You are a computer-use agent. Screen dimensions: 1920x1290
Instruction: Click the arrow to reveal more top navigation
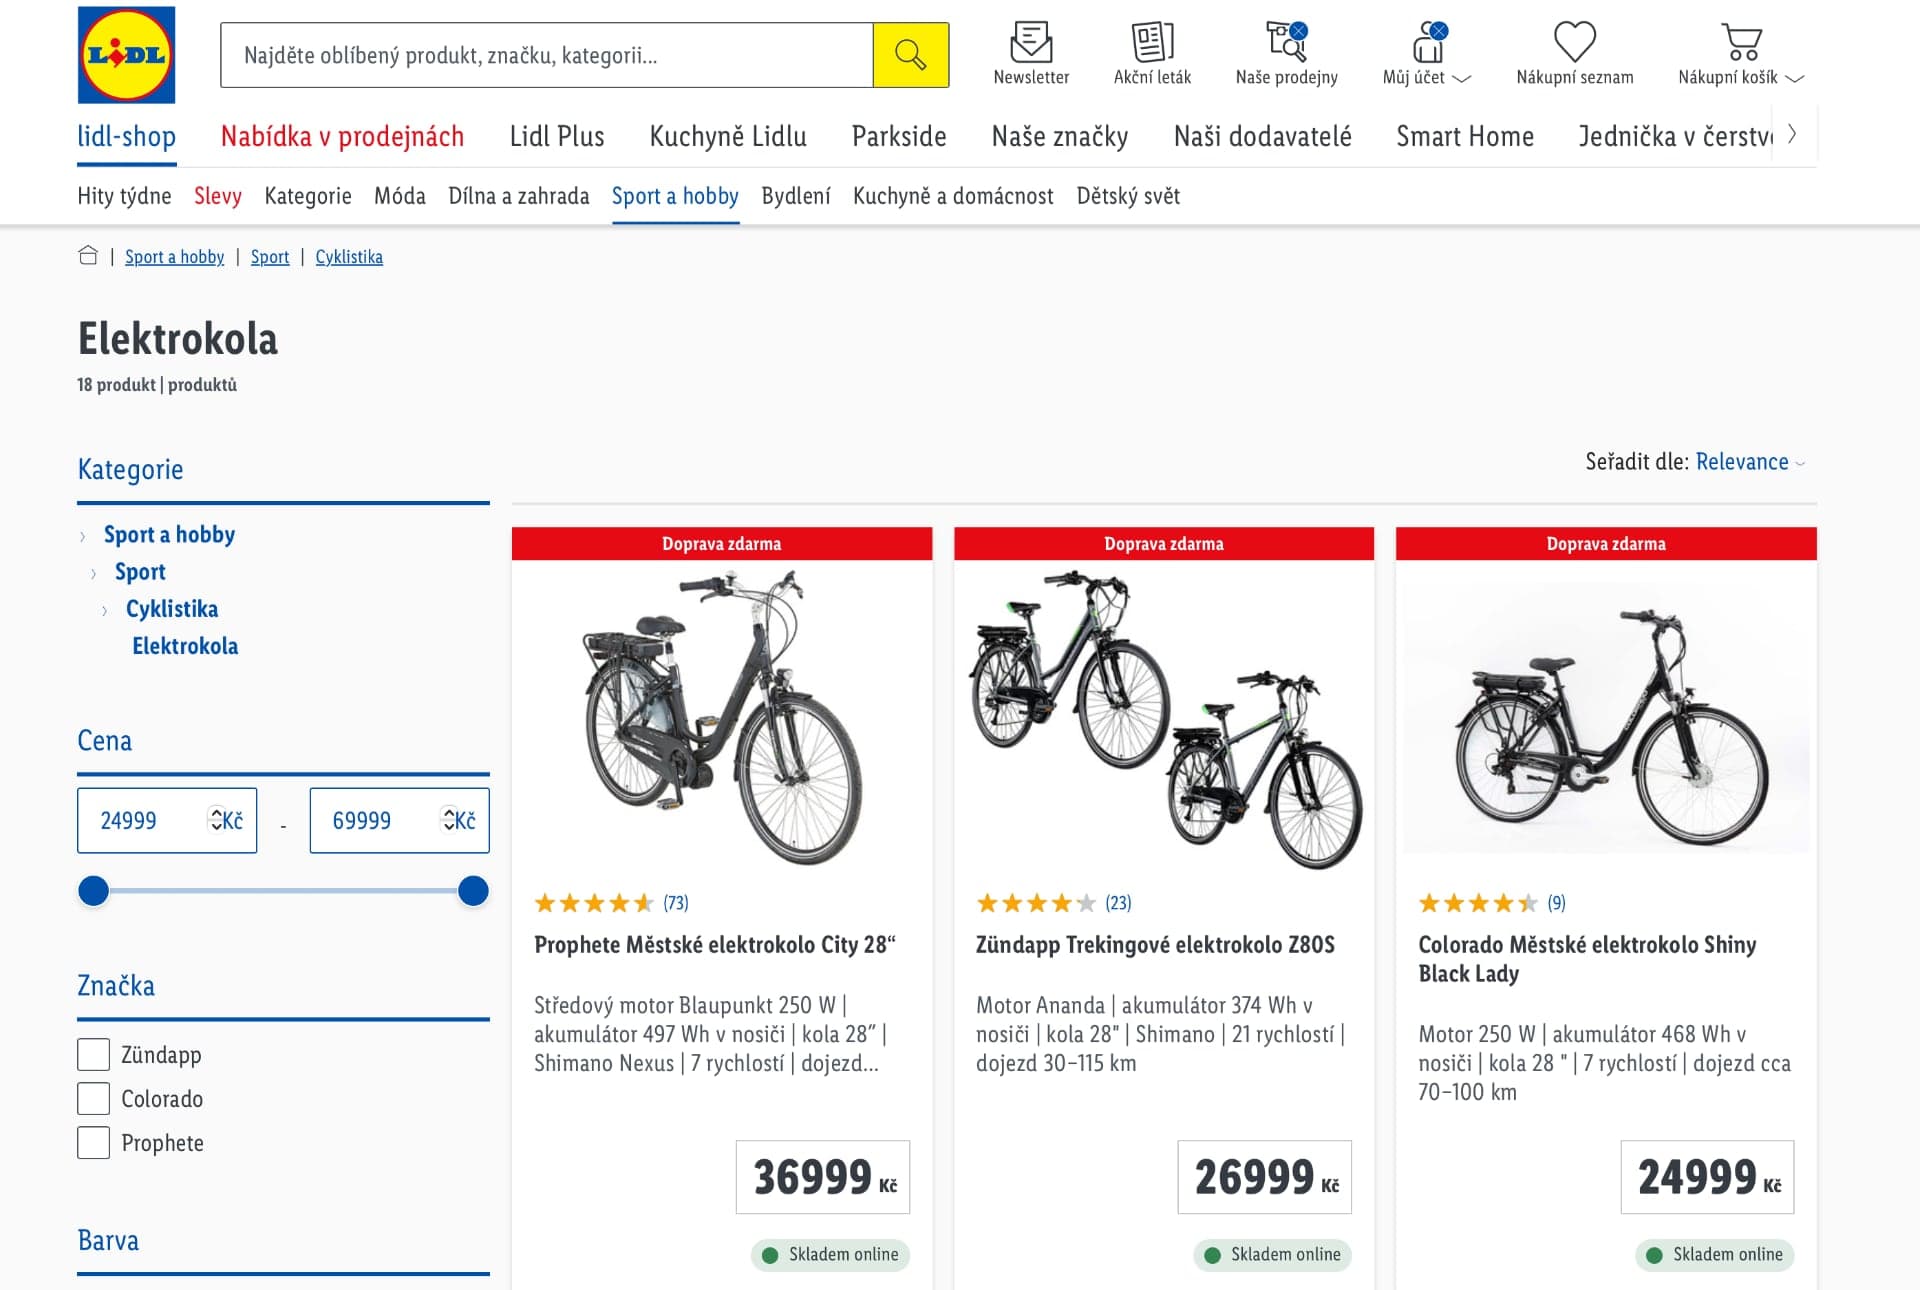click(x=1792, y=134)
